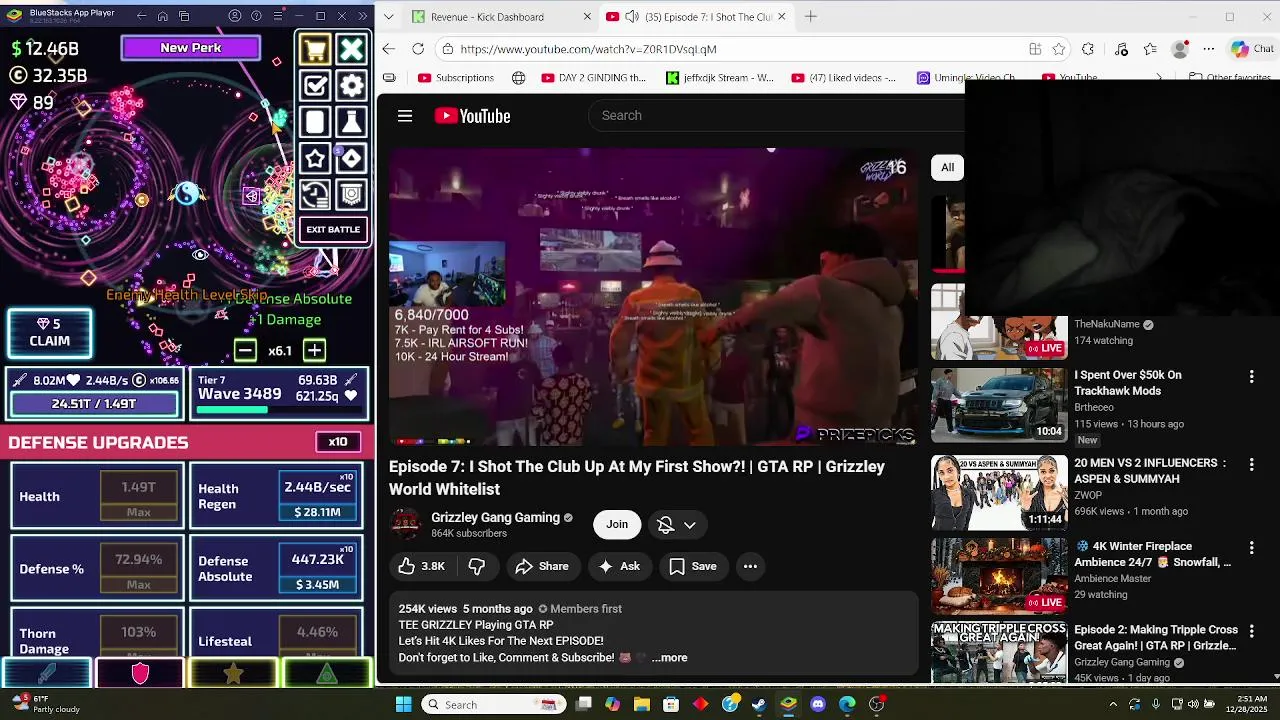Open the Copilot Chat button
1280x720 pixels.
[1252, 49]
